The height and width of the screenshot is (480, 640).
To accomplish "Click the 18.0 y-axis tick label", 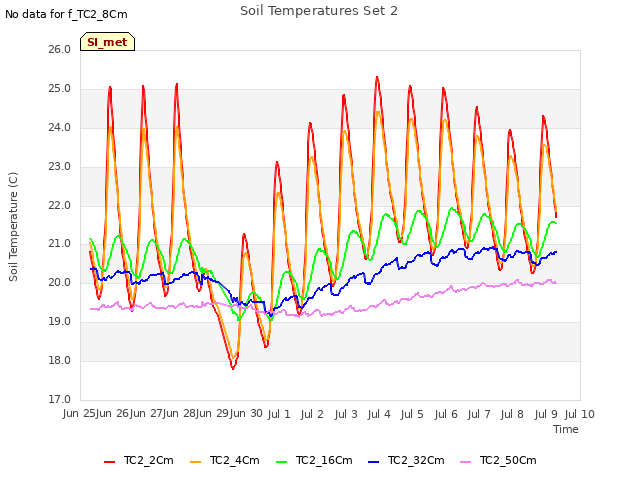I will tap(60, 360).
